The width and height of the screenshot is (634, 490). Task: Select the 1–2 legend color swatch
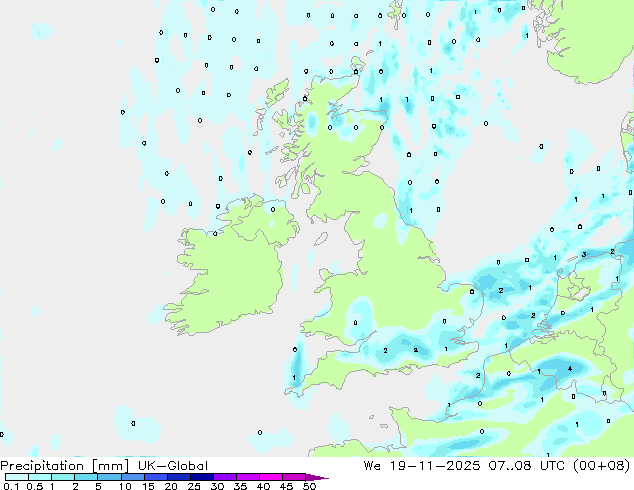coord(63,477)
